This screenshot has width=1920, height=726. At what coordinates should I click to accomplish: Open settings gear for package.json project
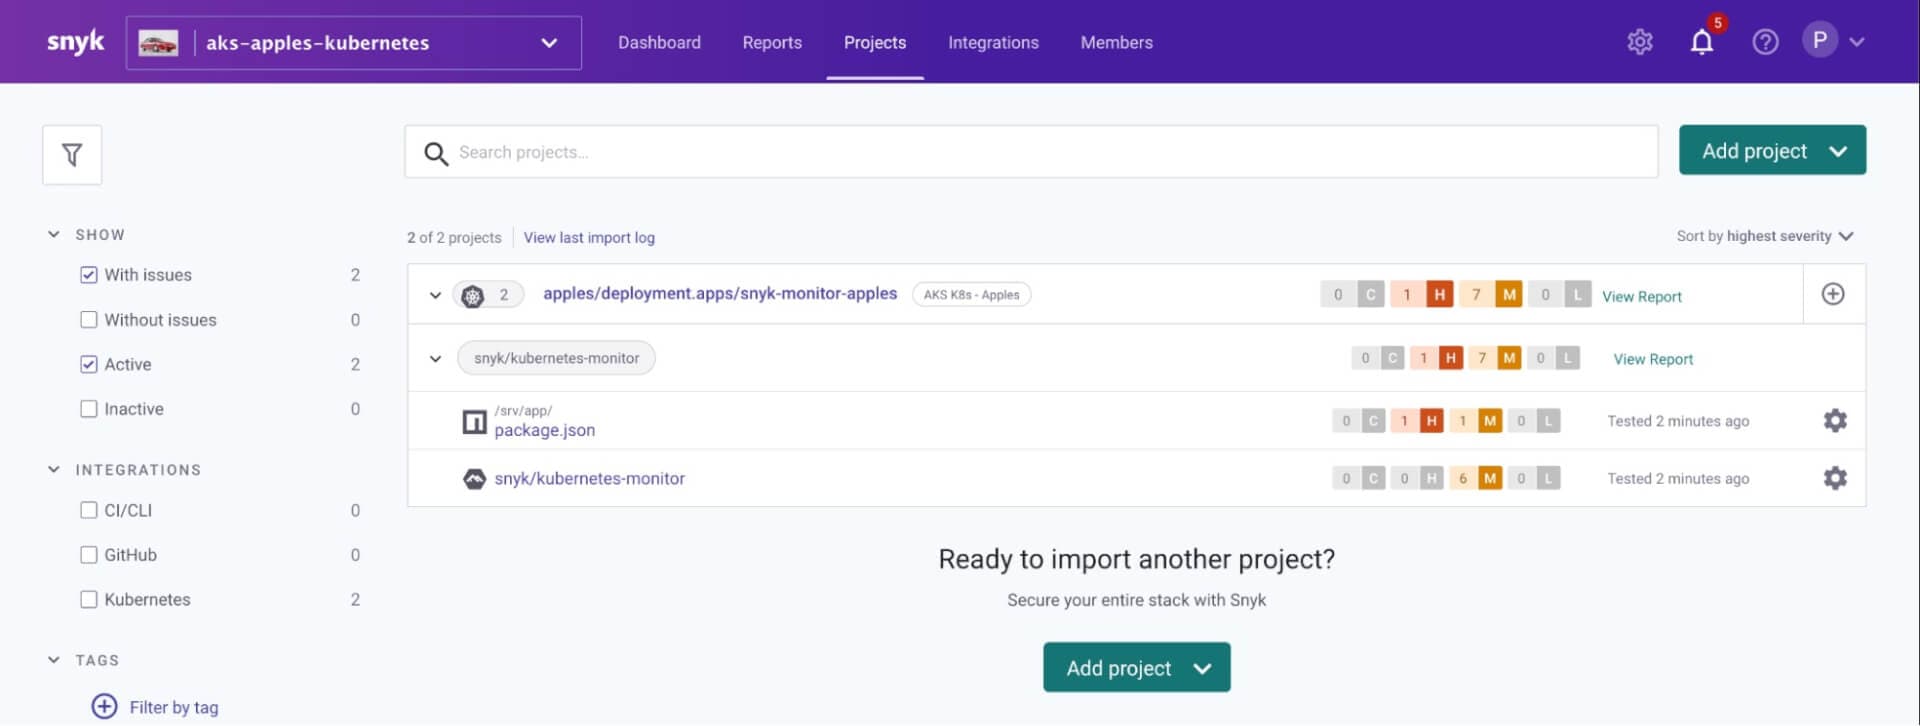pyautogui.click(x=1835, y=421)
